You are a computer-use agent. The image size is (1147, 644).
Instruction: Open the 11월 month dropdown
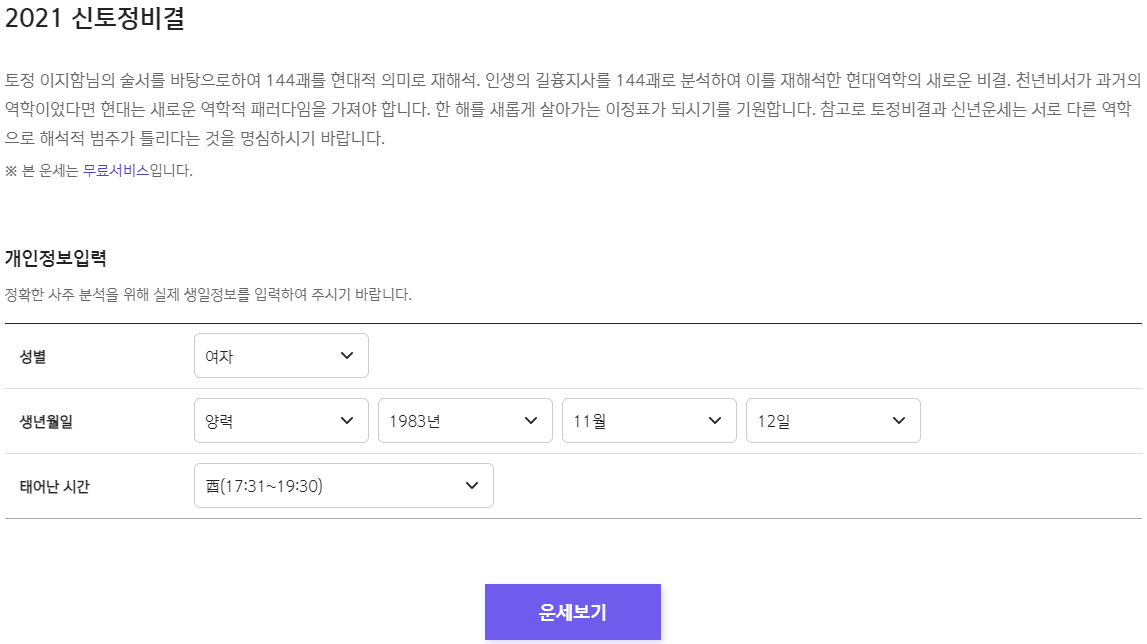(x=648, y=420)
